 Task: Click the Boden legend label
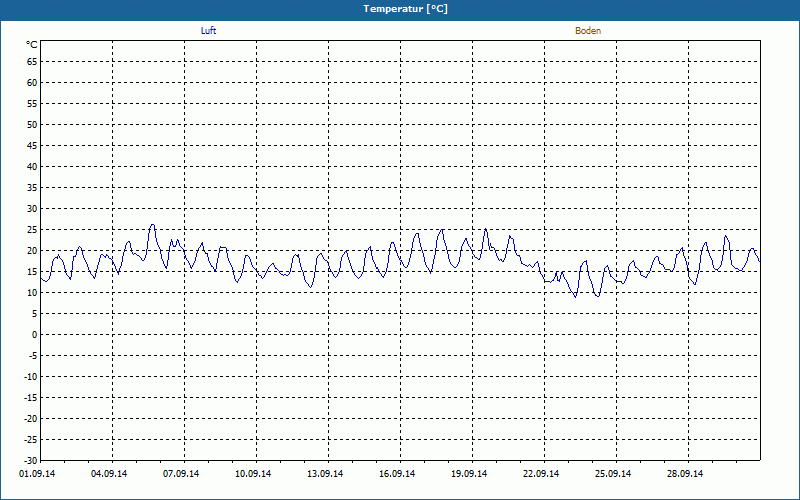coord(588,31)
